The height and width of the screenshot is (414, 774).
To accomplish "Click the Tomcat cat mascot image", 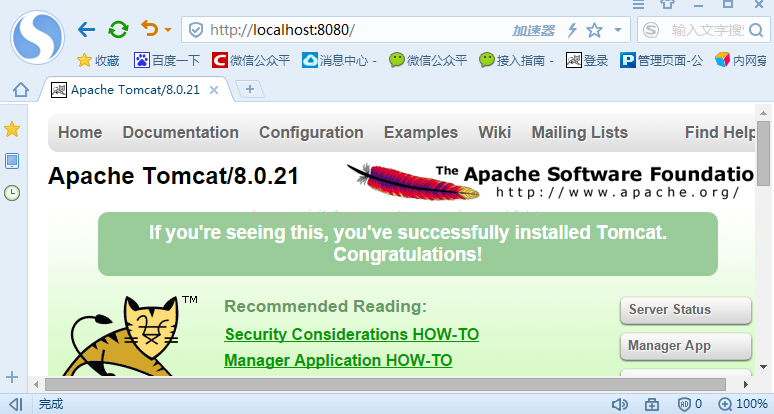I will [131, 336].
